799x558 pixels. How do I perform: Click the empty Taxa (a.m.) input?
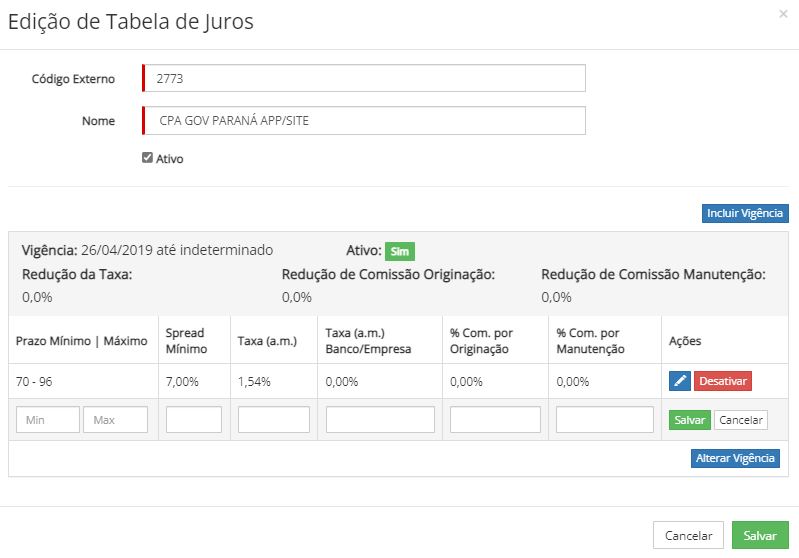coord(274,420)
